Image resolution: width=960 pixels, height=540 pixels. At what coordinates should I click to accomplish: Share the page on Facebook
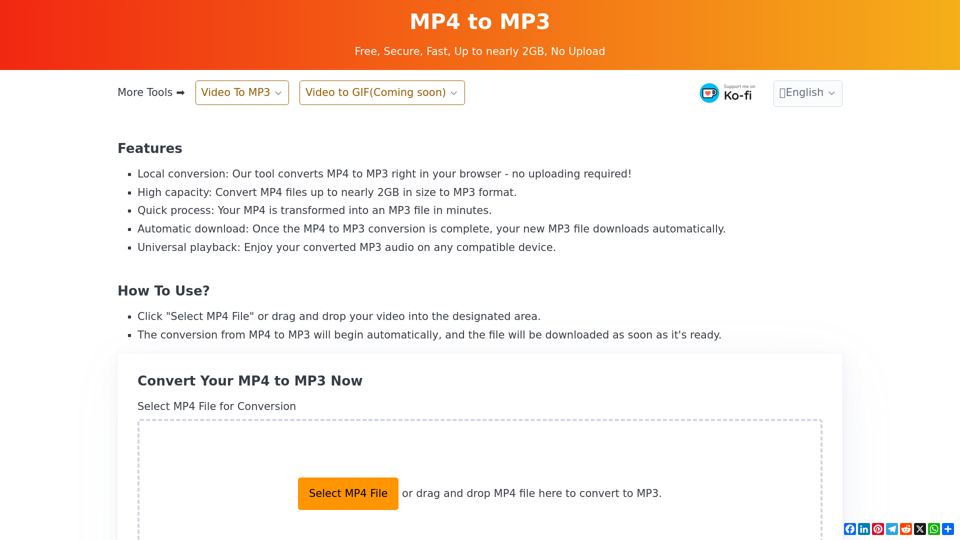point(850,529)
